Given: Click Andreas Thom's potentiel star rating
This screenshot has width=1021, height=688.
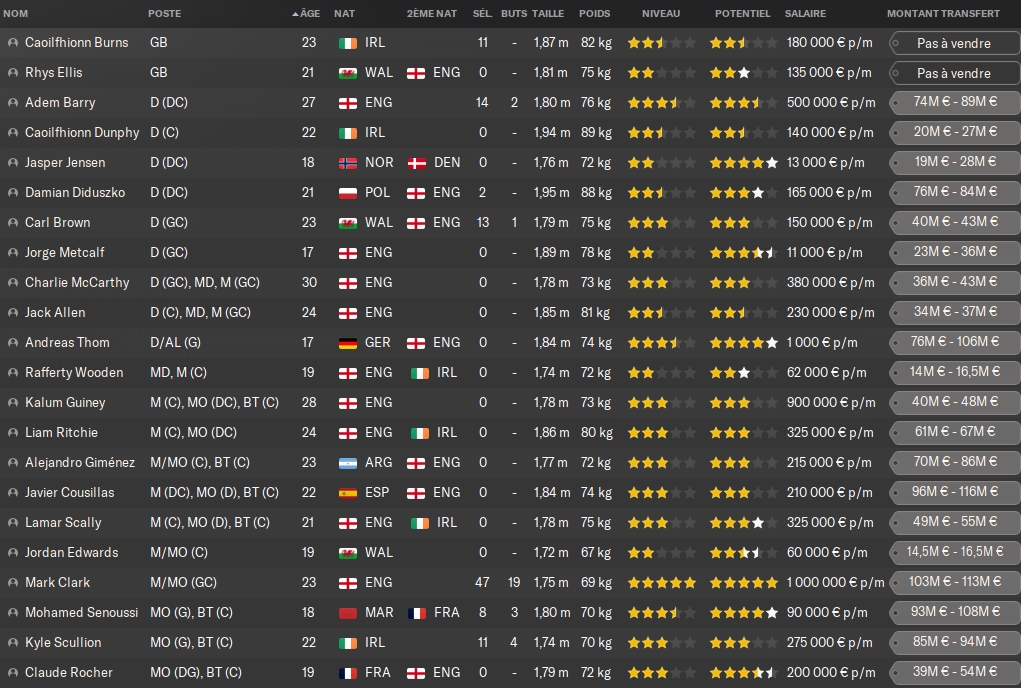Looking at the screenshot, I should (x=743, y=343).
